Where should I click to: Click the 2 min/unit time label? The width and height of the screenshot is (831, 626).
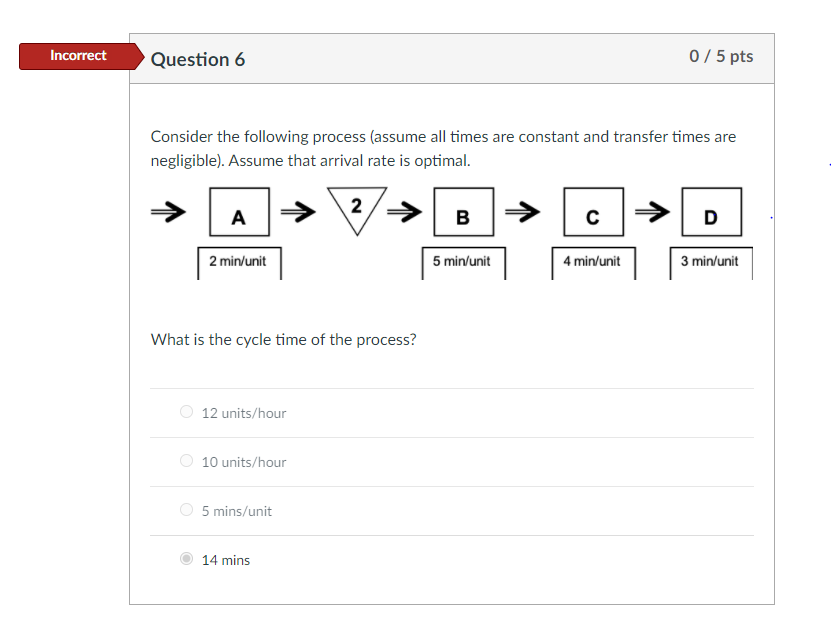(239, 262)
